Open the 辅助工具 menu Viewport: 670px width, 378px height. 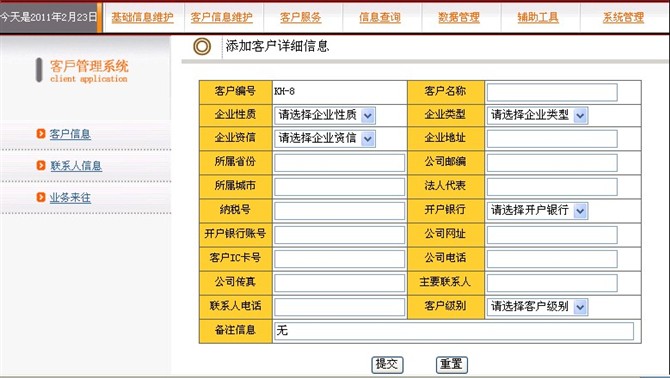[538, 18]
